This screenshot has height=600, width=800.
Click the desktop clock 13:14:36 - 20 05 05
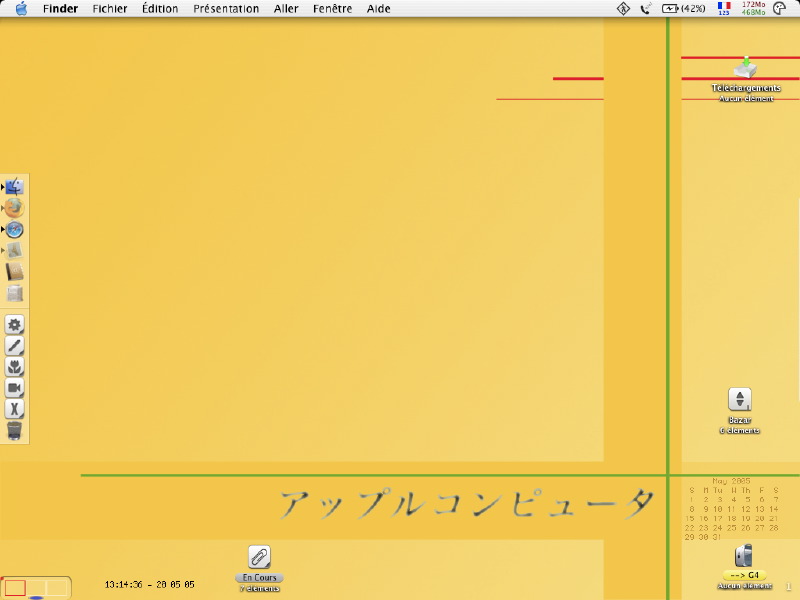coord(149,585)
